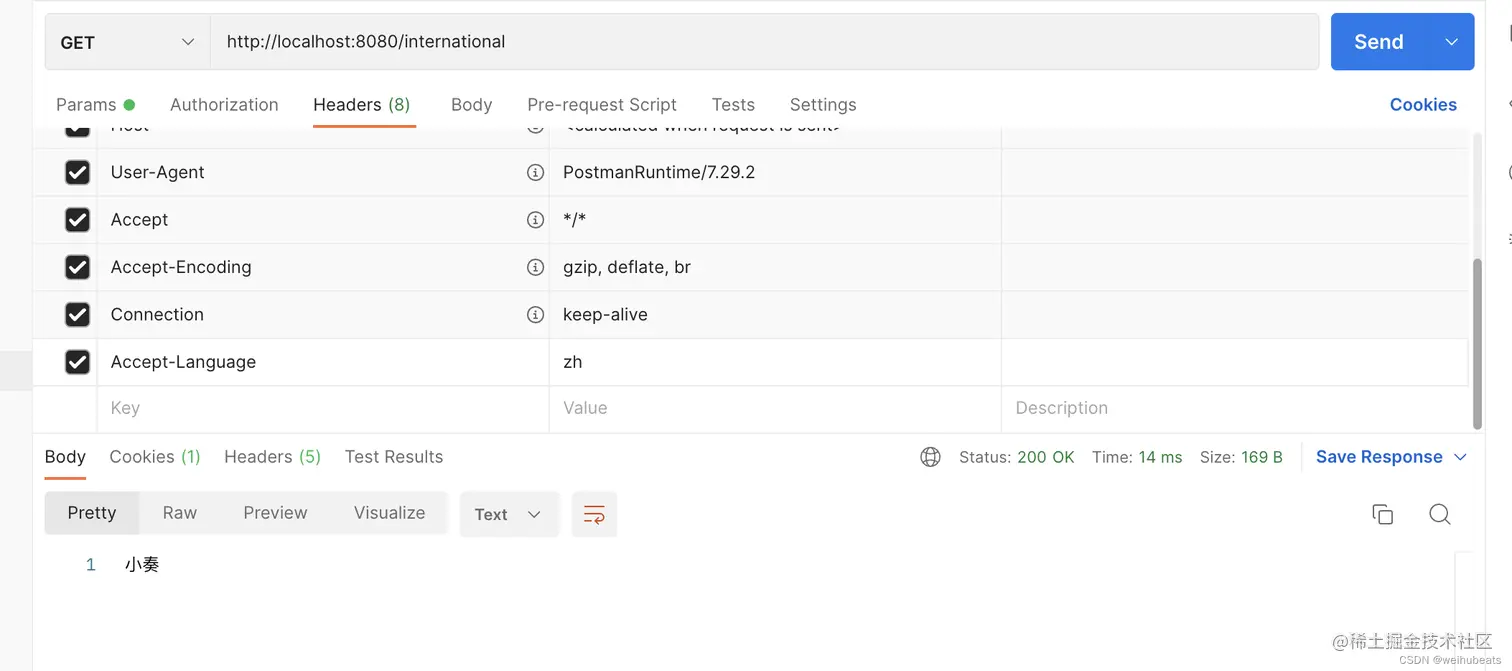Screen dimensions: 1512x671
Task: Open search in response with magnifier icon
Action: pos(1439,514)
